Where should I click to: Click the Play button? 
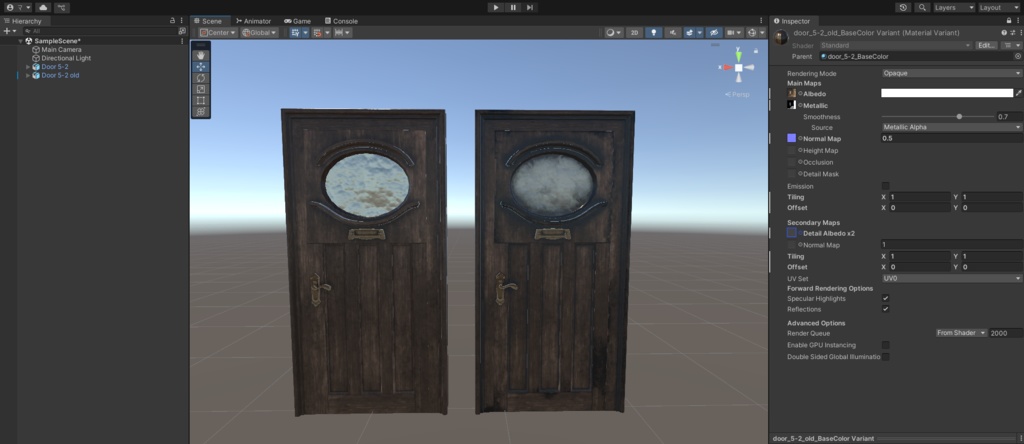(x=496, y=7)
